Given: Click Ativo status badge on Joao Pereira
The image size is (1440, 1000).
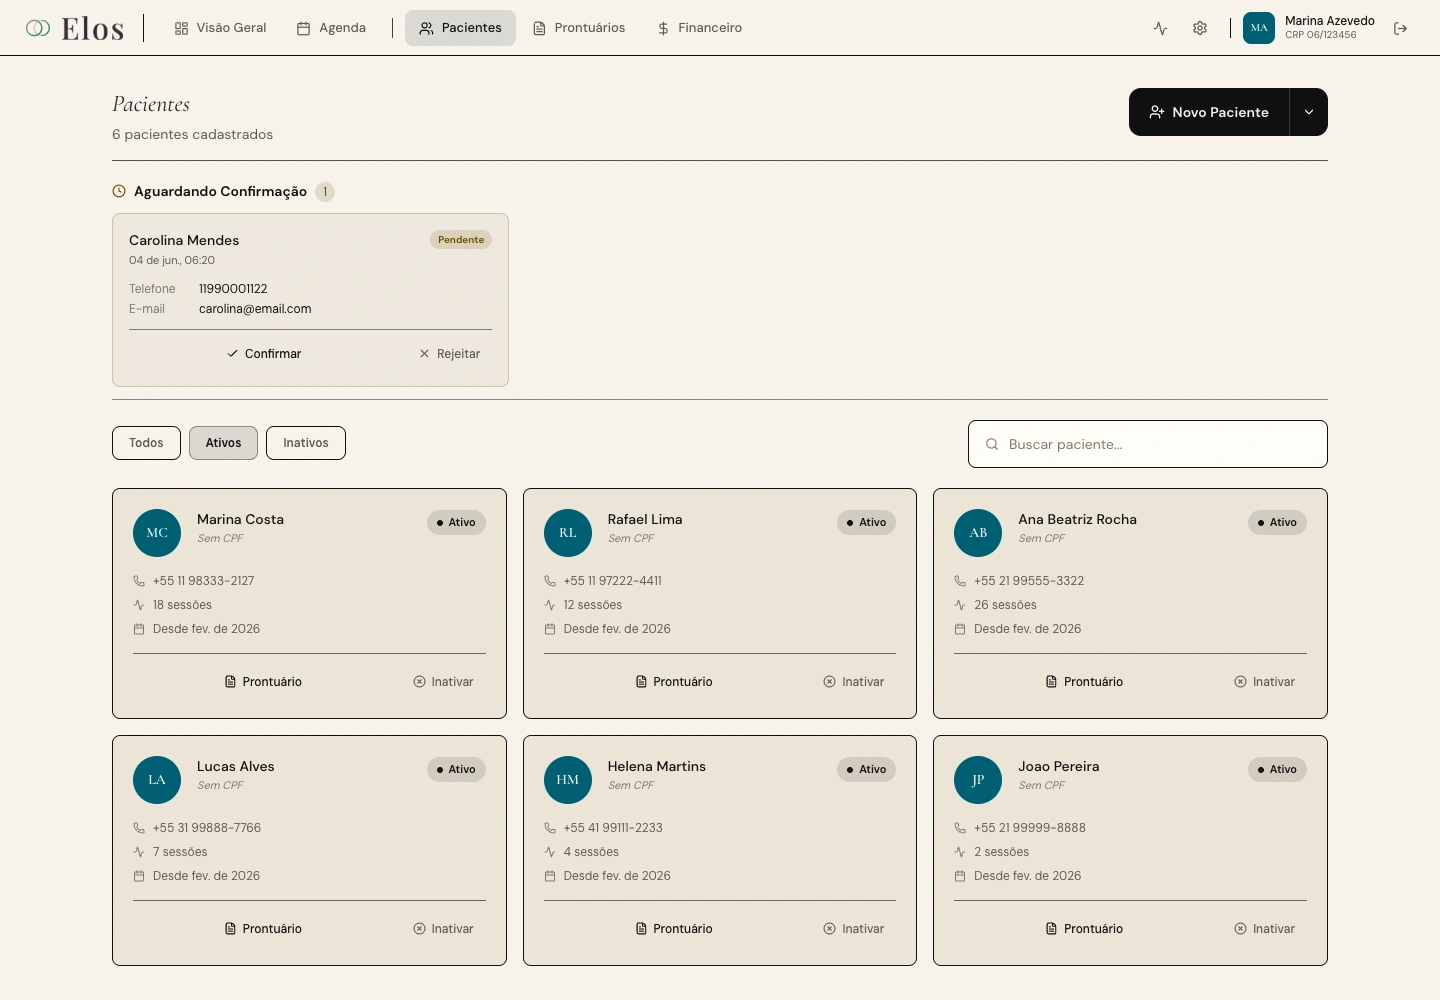Looking at the screenshot, I should point(1277,769).
